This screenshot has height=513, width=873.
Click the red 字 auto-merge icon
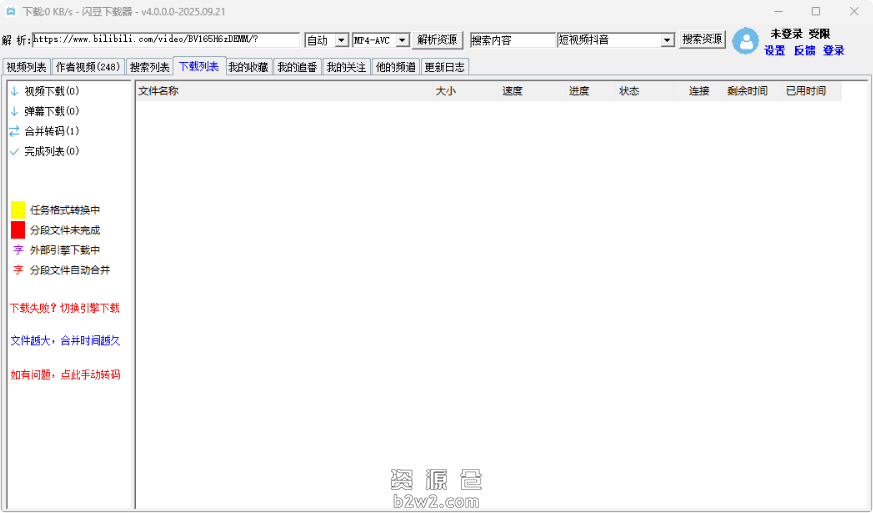(18, 270)
